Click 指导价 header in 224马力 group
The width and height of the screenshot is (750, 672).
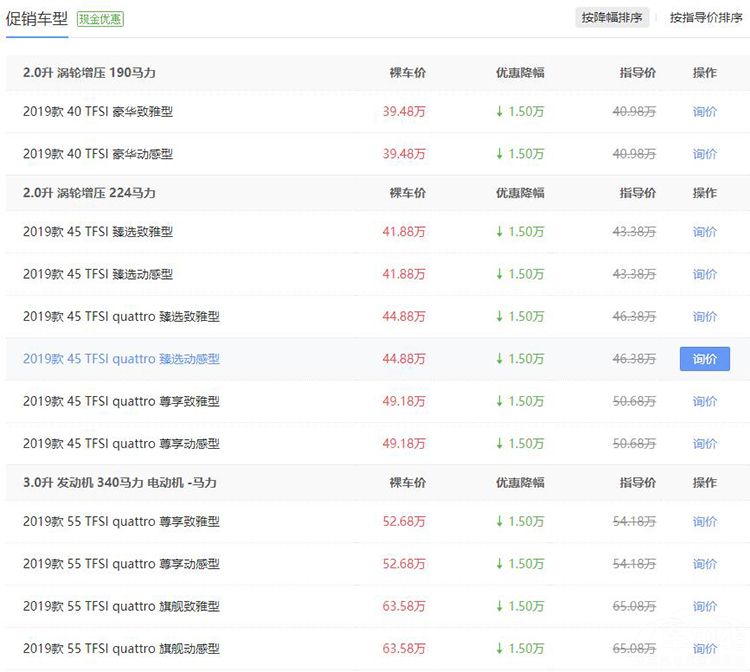[x=638, y=193]
